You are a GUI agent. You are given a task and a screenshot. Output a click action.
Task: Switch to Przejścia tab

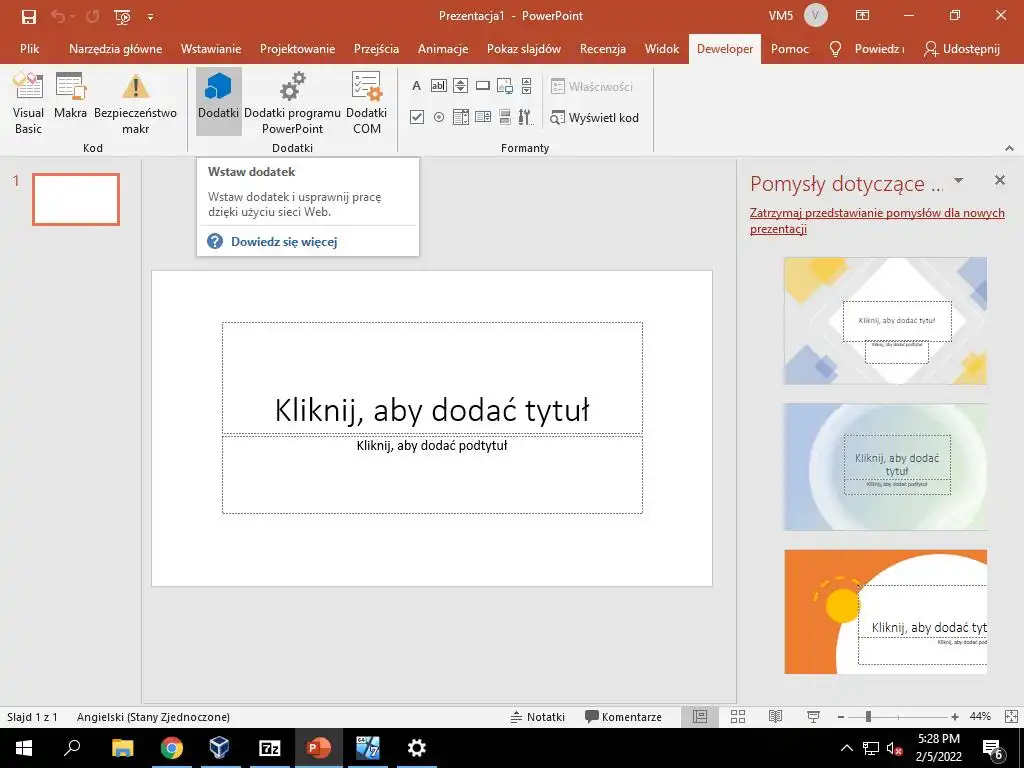[x=376, y=48]
